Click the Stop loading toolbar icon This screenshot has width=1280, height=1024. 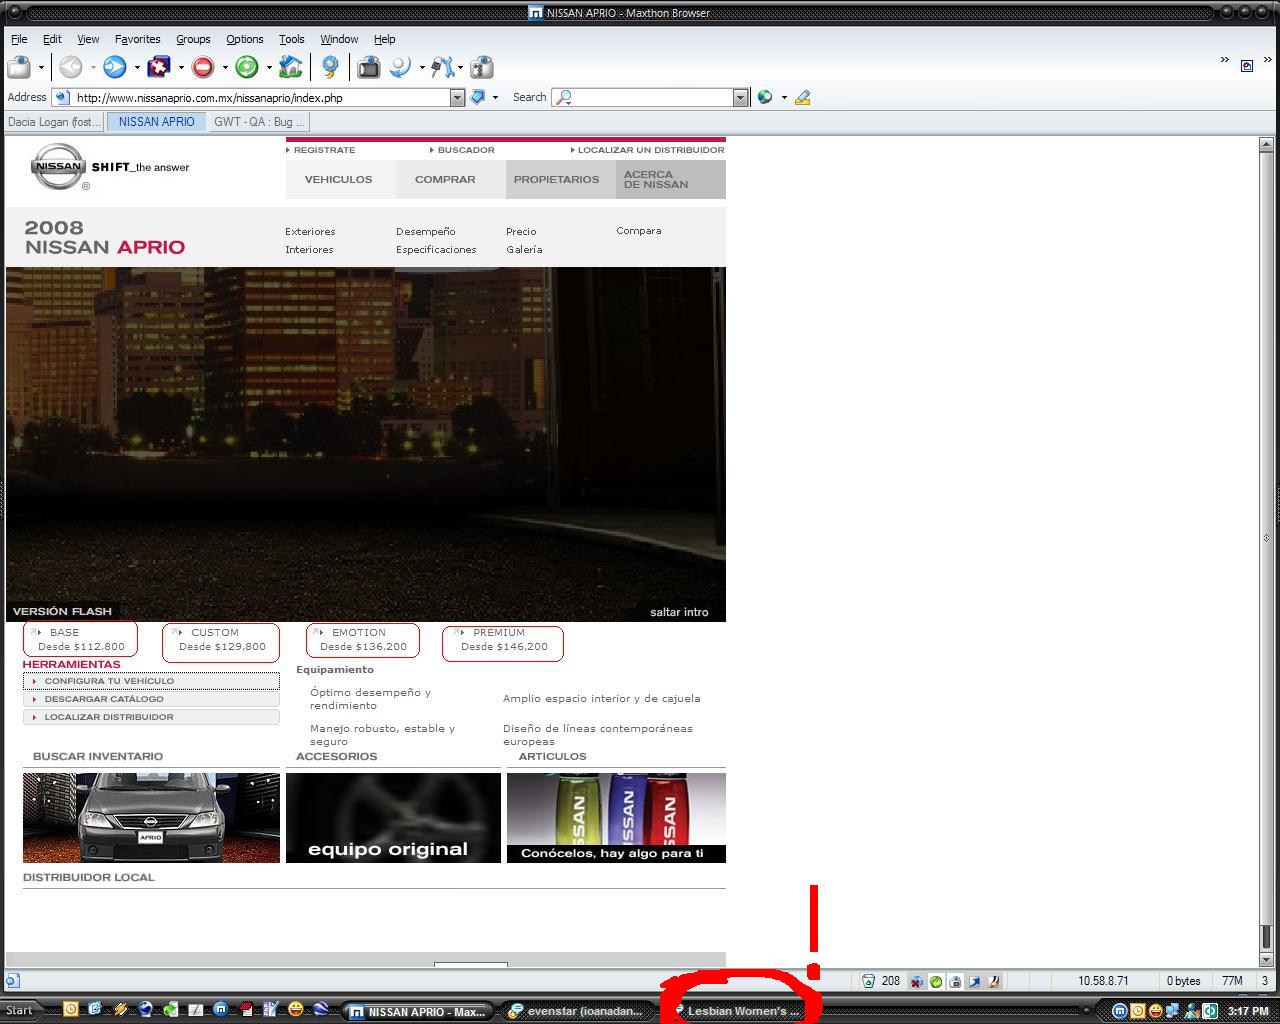click(x=203, y=67)
